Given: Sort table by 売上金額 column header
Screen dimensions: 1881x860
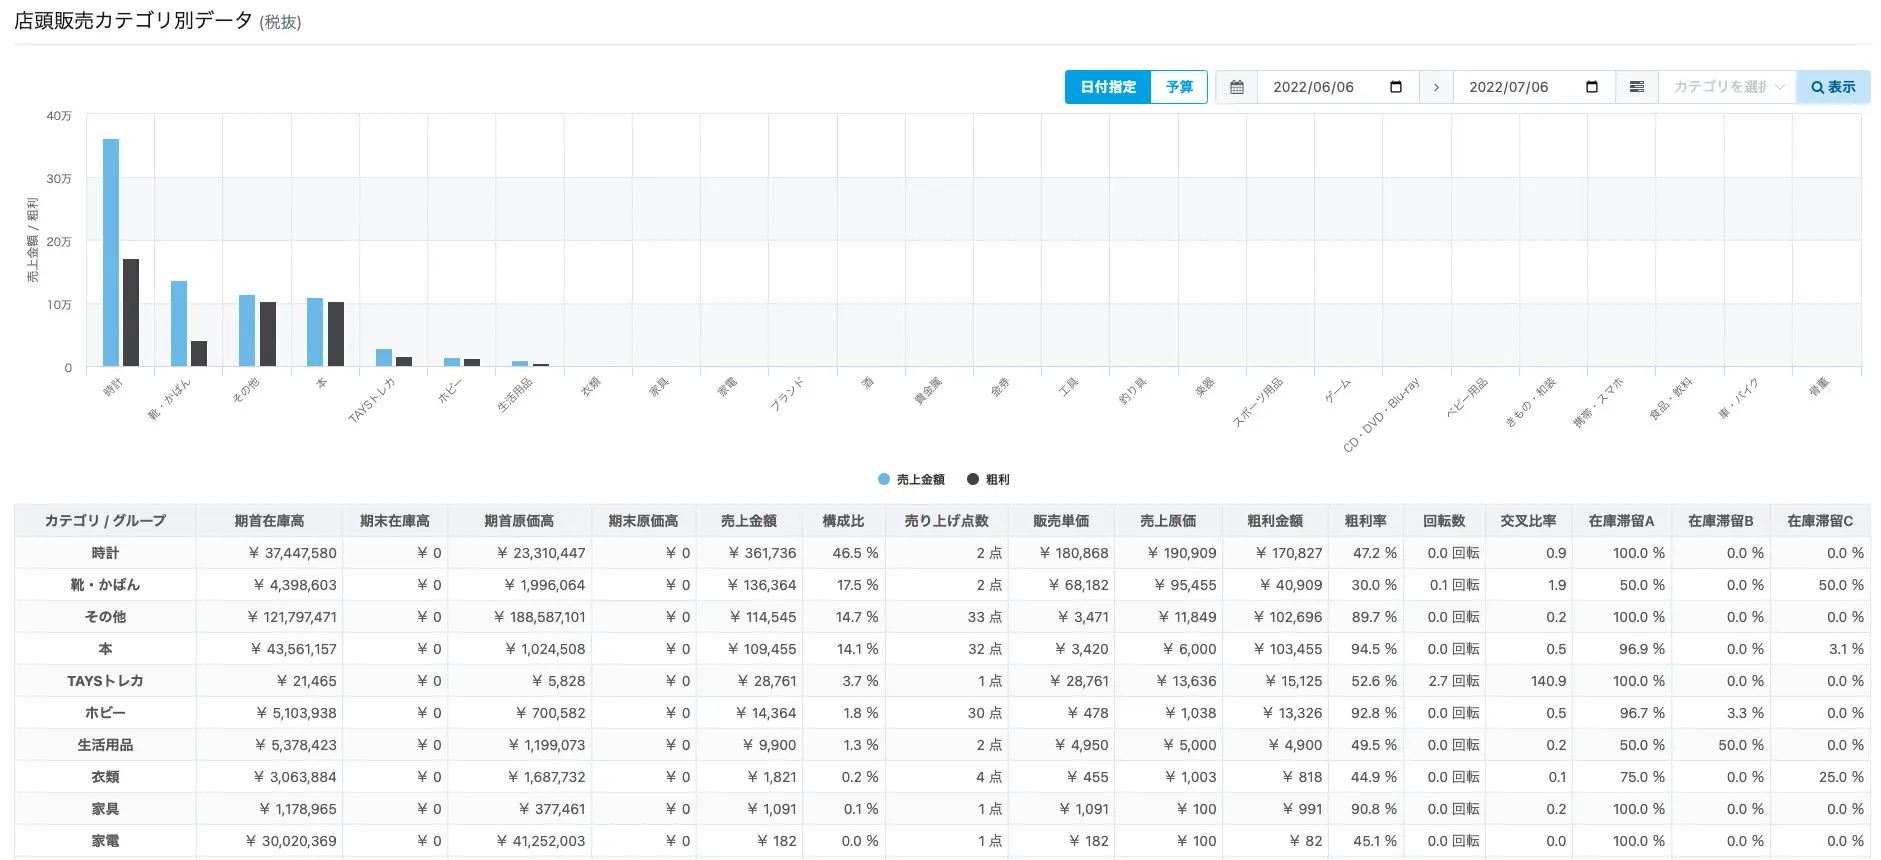Looking at the screenshot, I should [748, 521].
